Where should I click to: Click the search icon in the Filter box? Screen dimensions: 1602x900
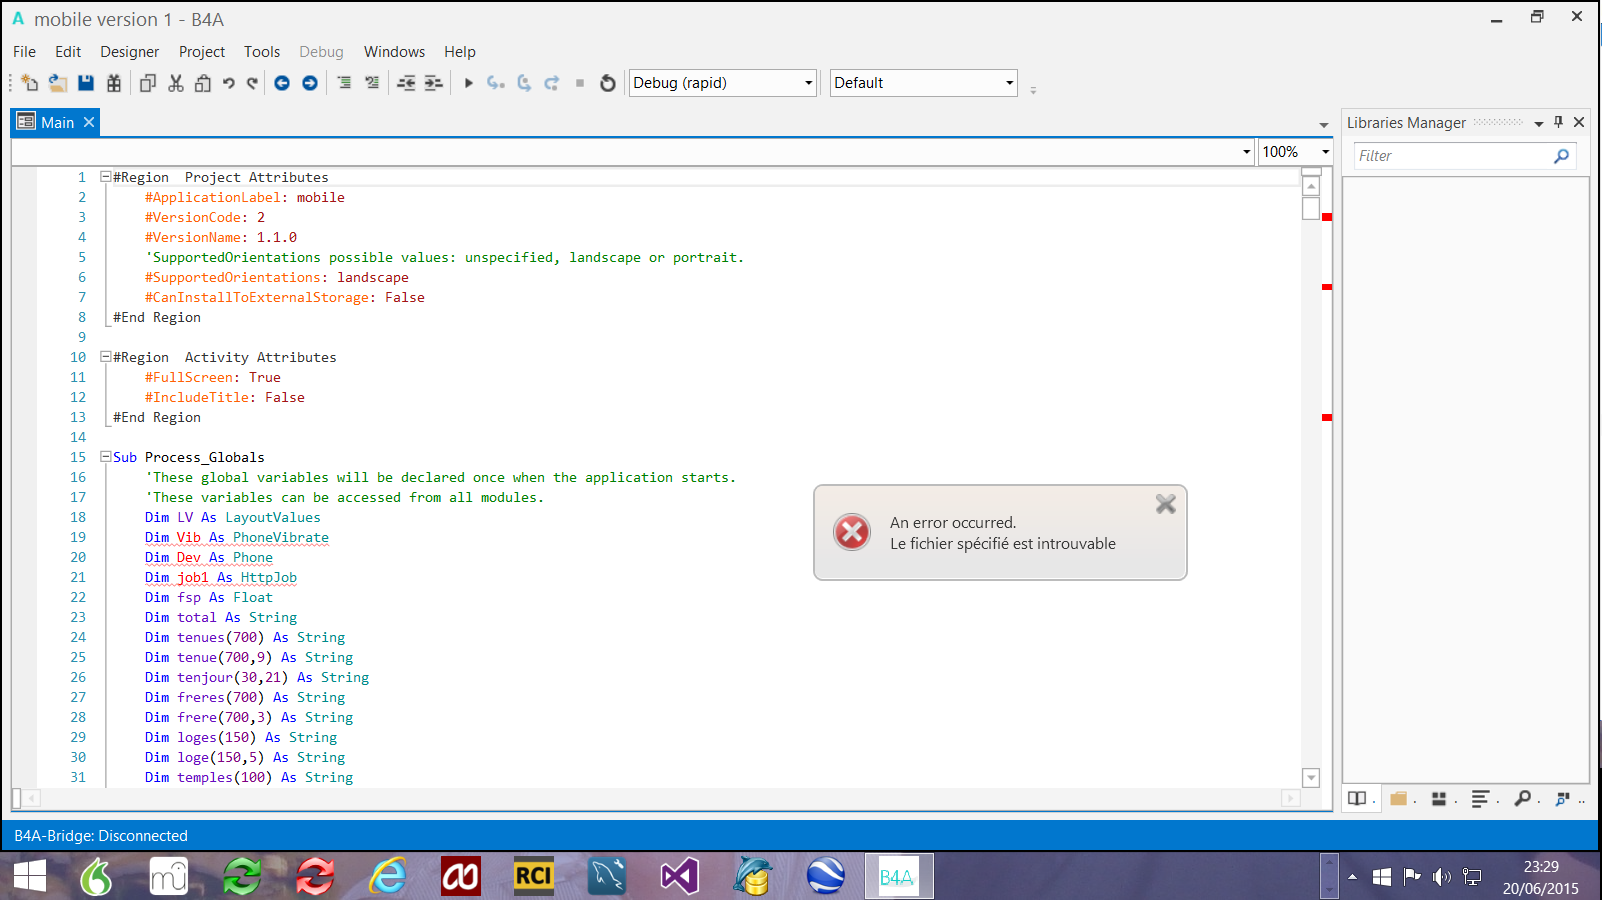pyautogui.click(x=1561, y=156)
